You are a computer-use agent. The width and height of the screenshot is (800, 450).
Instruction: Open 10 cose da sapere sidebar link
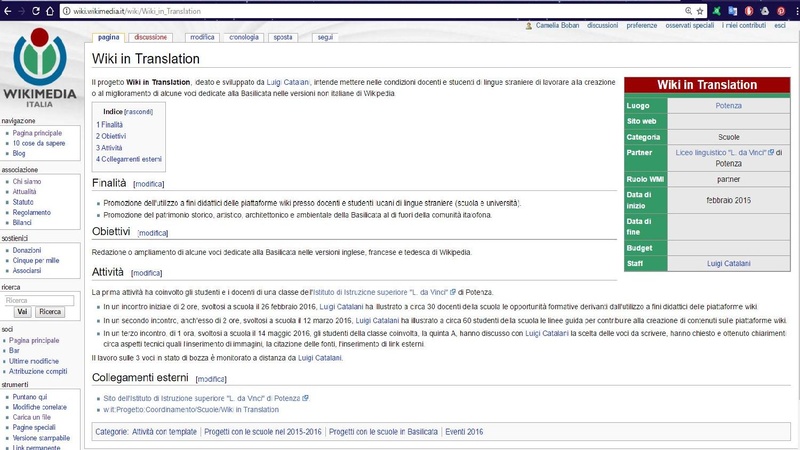pyautogui.click(x=39, y=143)
